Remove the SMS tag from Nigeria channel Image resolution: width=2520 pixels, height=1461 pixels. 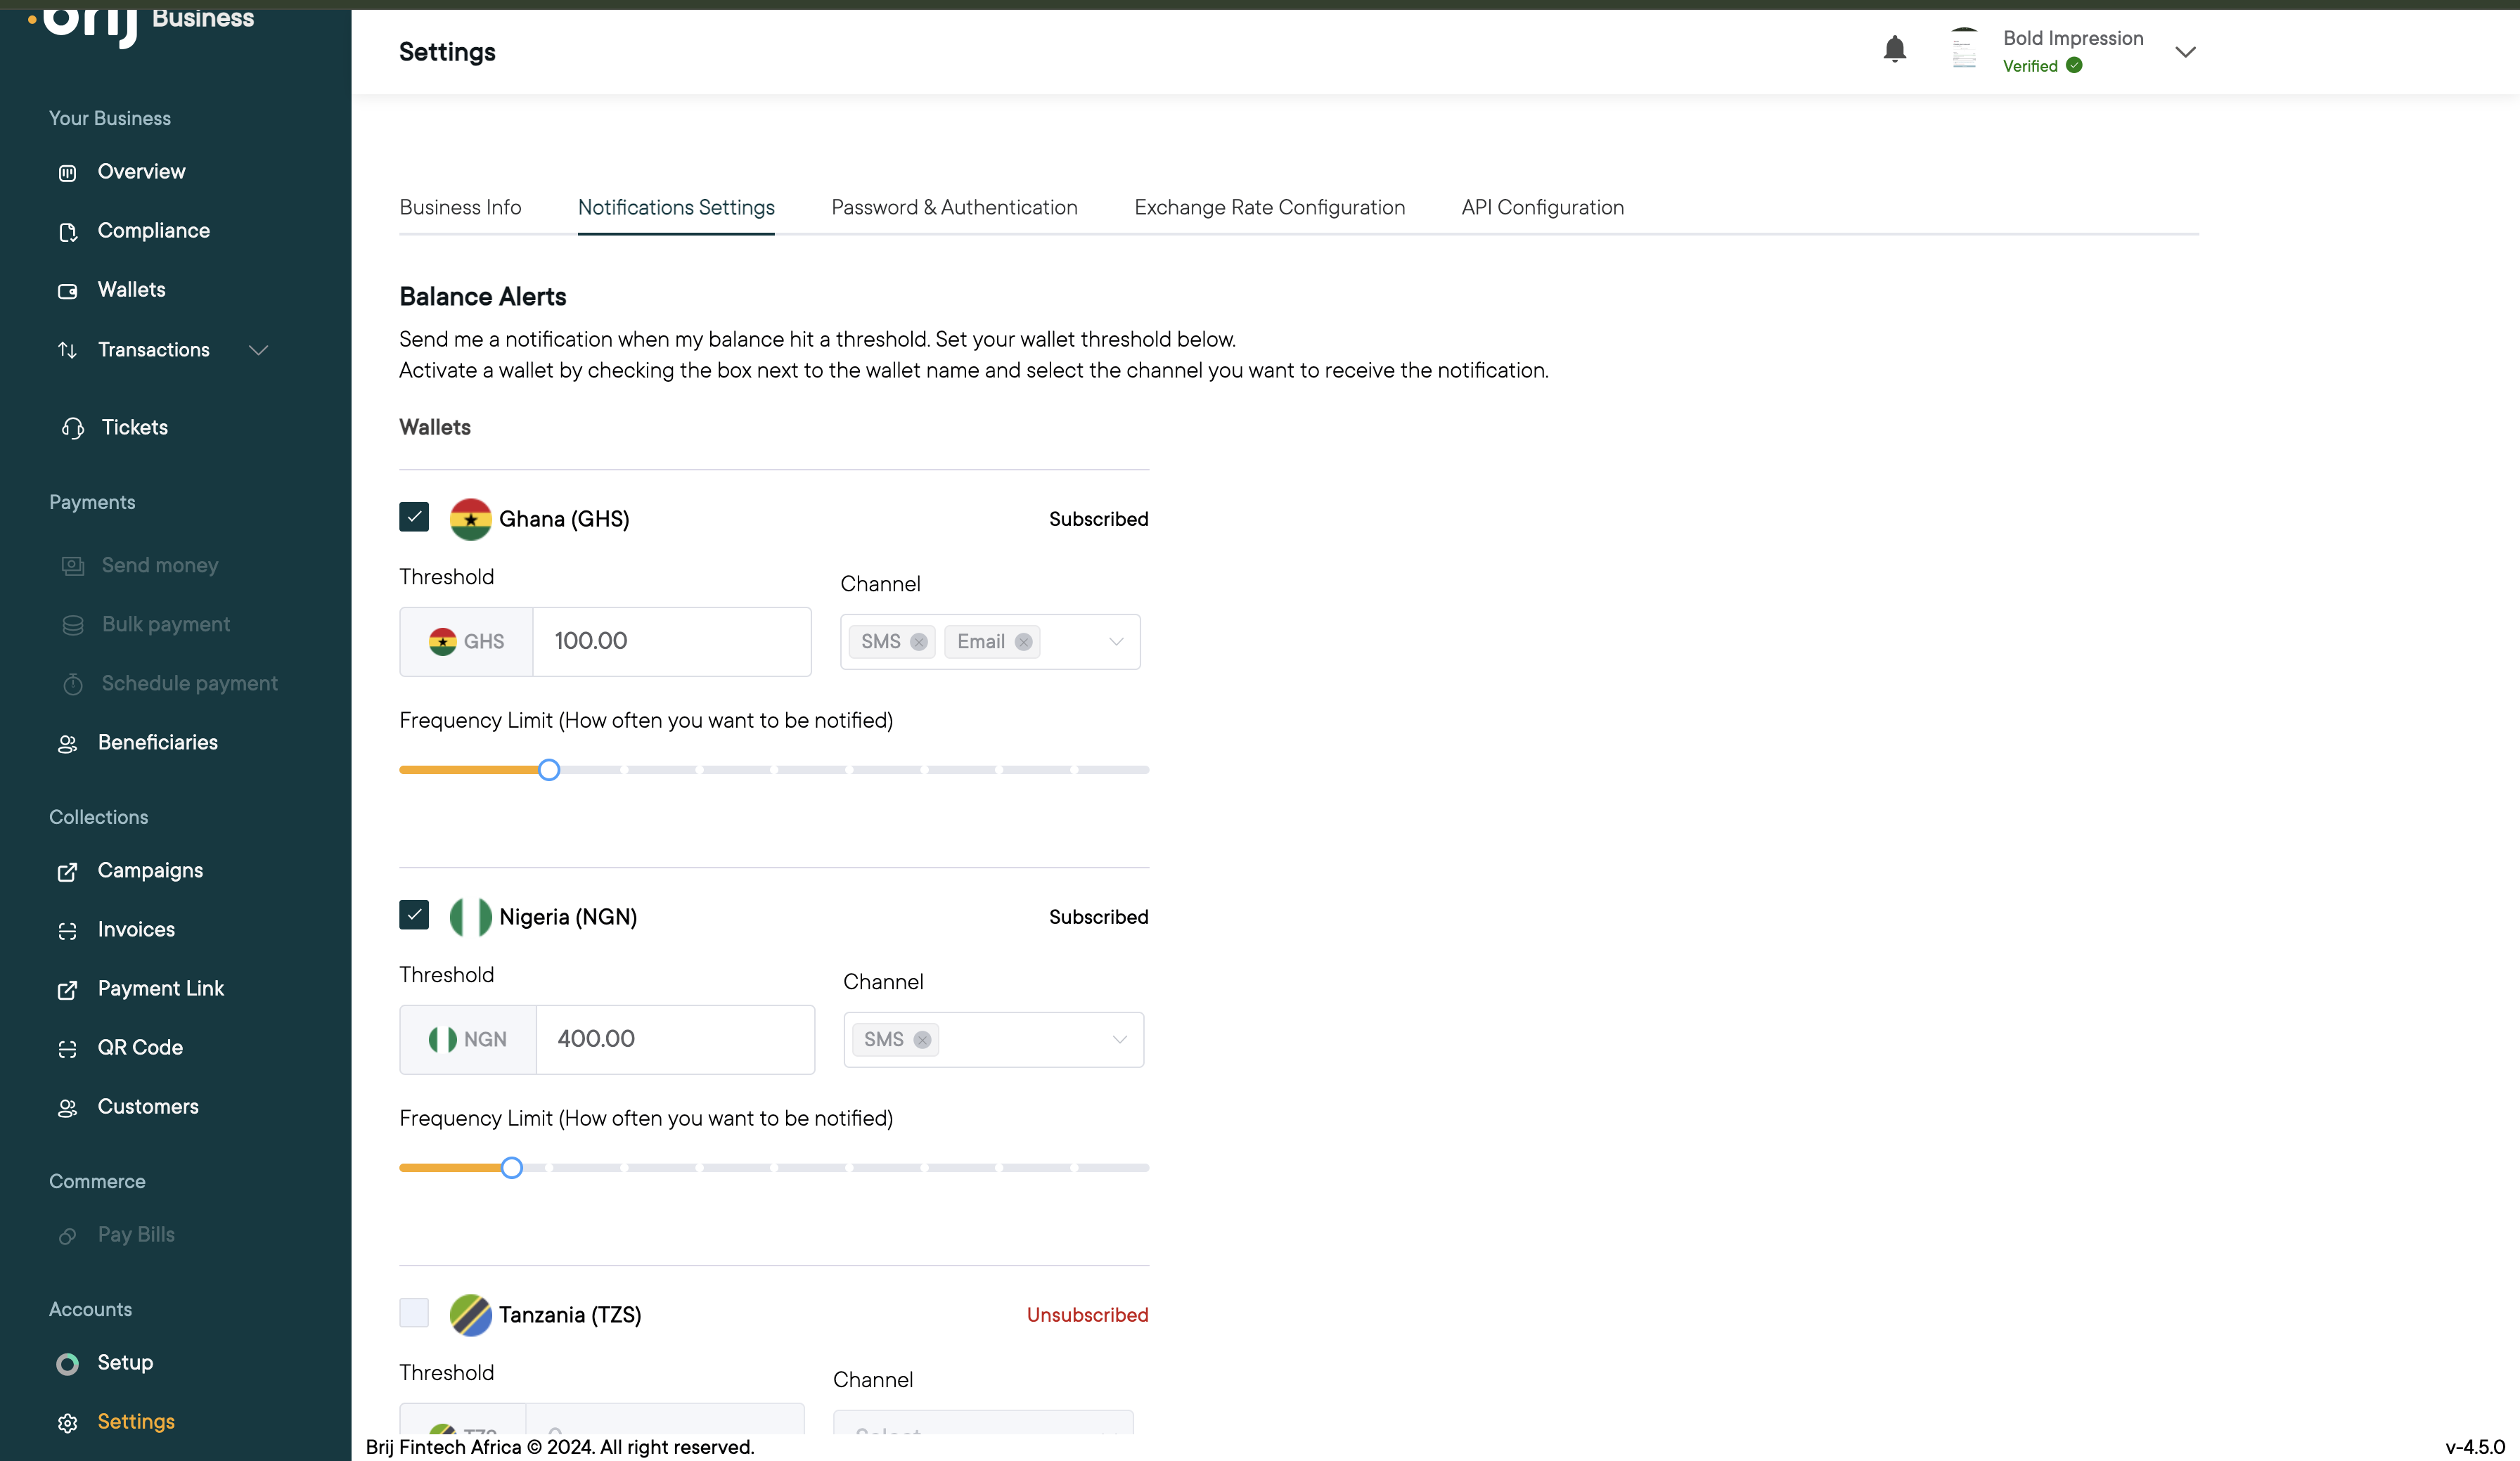922,1040
